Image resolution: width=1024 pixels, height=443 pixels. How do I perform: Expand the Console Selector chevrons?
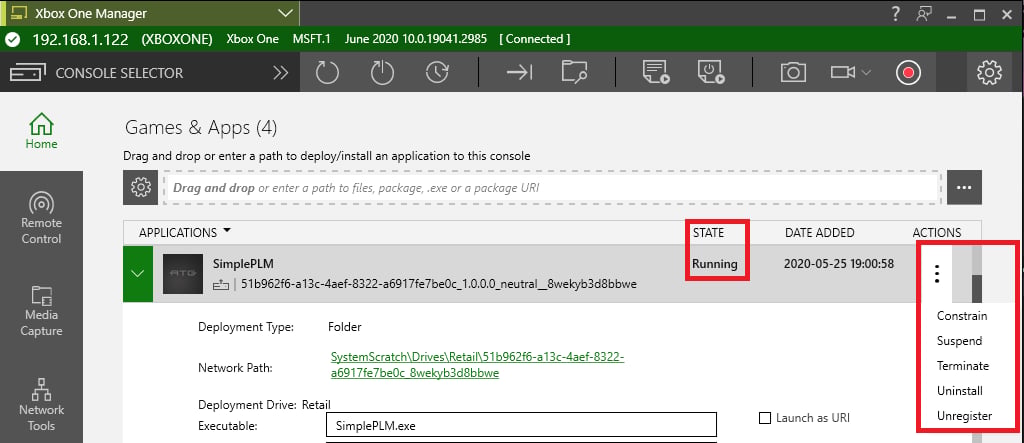[281, 73]
